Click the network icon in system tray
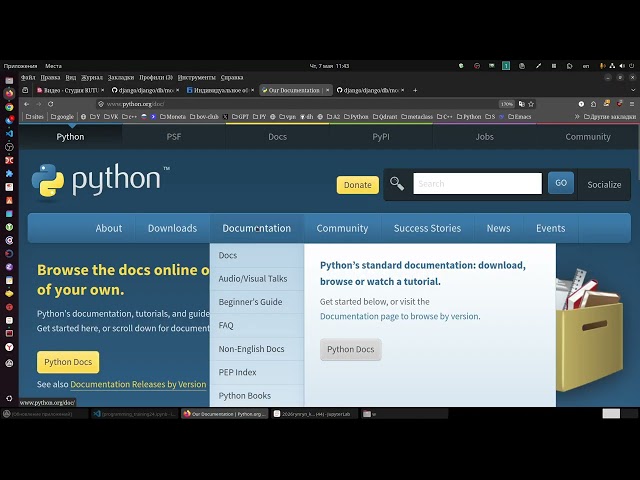Screen dimensions: 640x480 click(612, 66)
